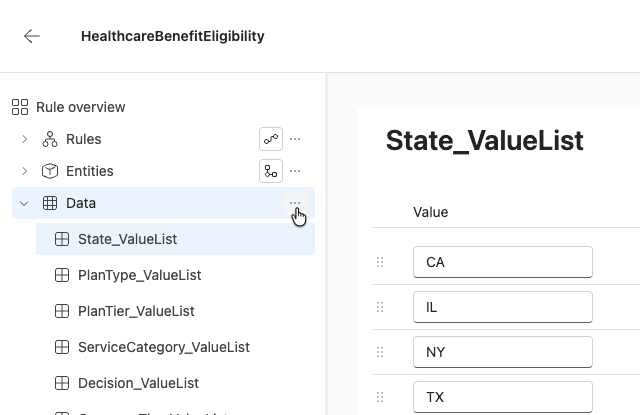Viewport: 640px width, 415px height.
Task: Grab the drag handle of the NY row
Action: (380, 352)
